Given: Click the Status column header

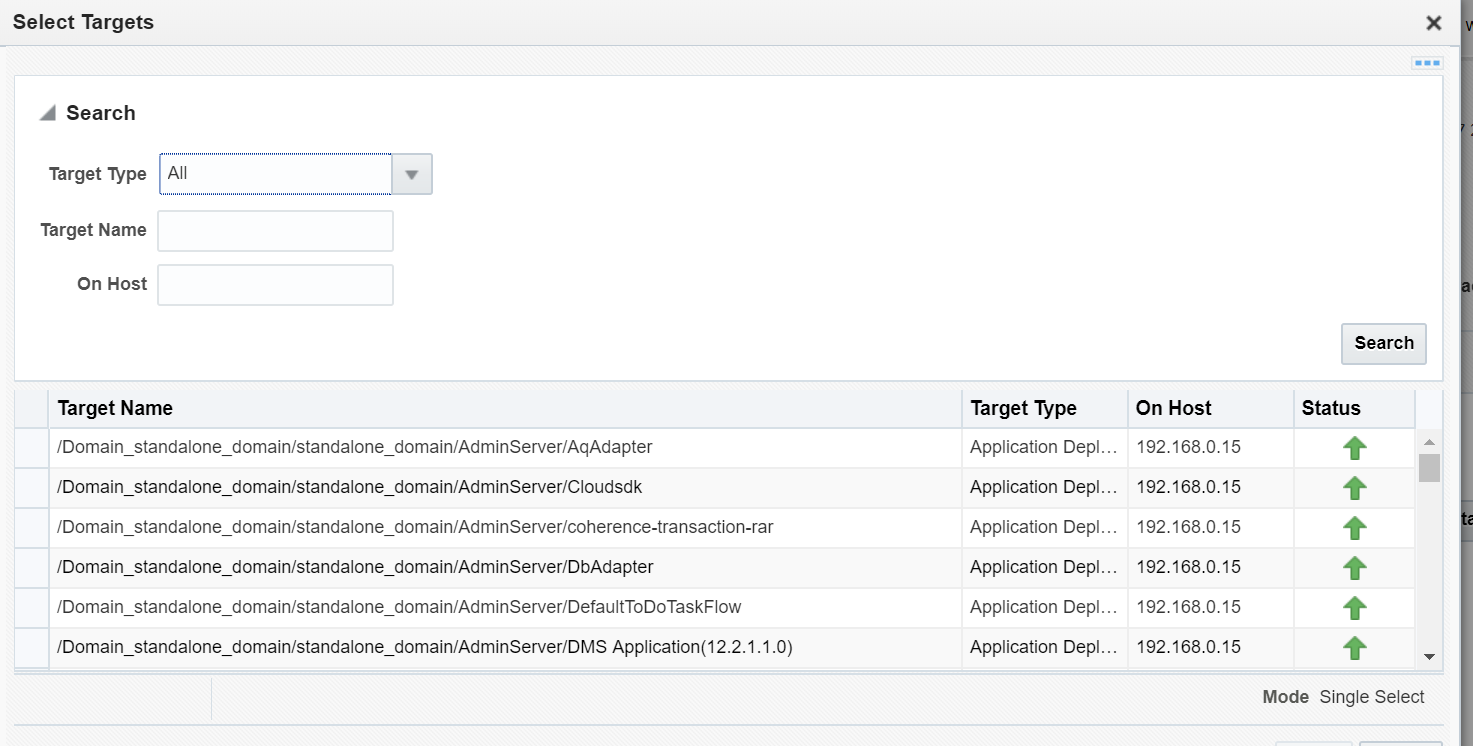Looking at the screenshot, I should point(1331,408).
